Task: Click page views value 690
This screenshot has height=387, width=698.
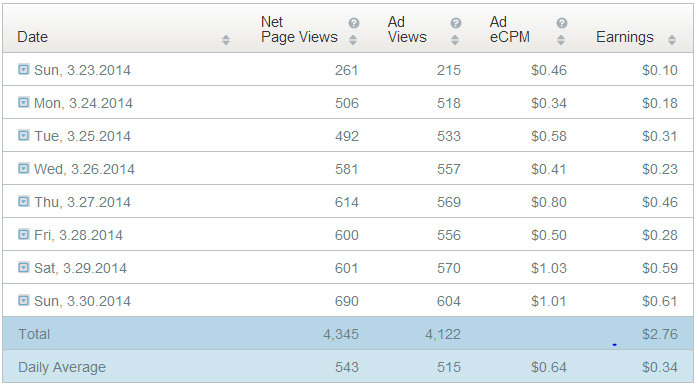Action: click(x=346, y=301)
